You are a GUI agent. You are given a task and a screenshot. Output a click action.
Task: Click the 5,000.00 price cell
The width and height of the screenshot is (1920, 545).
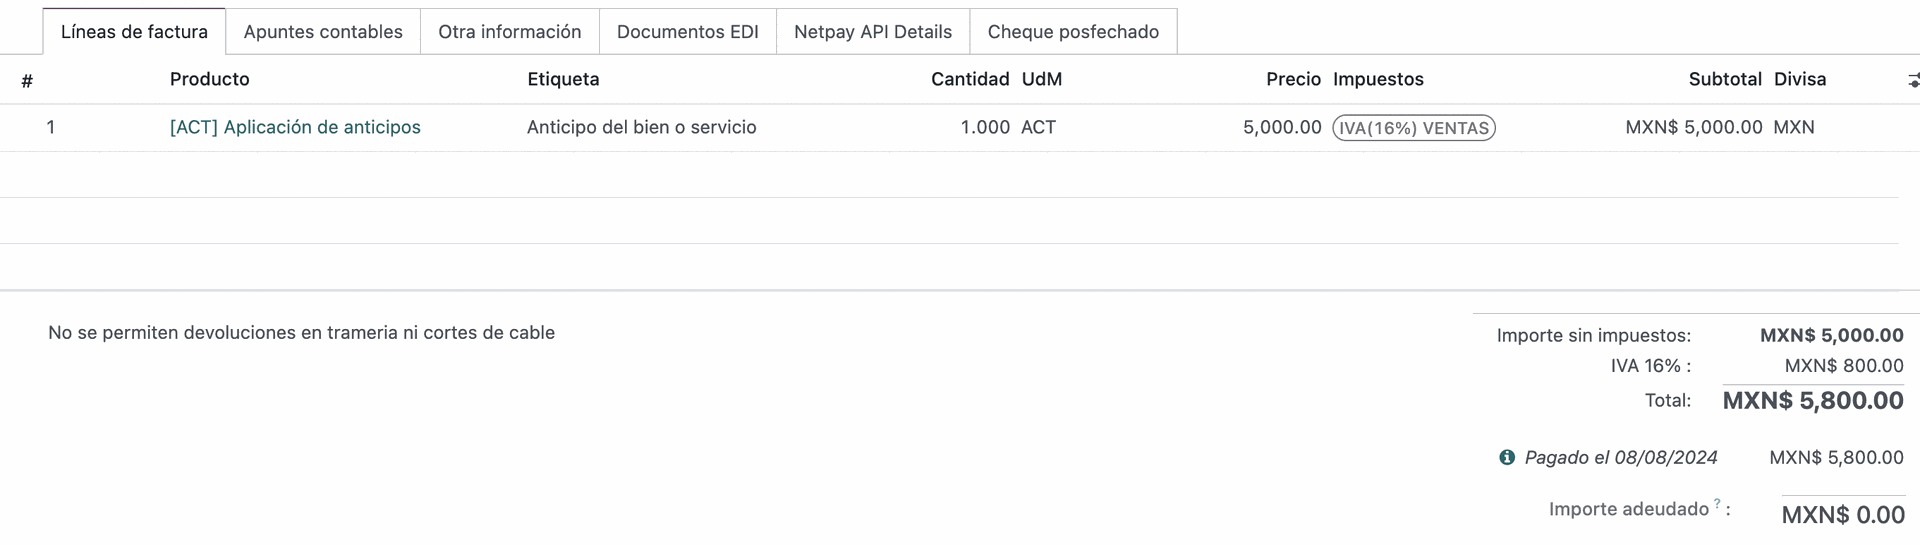1282,127
